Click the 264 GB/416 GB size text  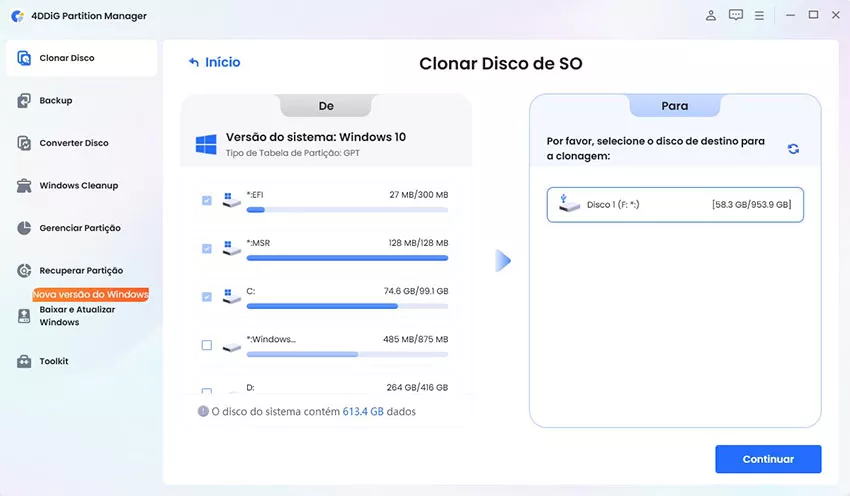pyautogui.click(x=417, y=388)
